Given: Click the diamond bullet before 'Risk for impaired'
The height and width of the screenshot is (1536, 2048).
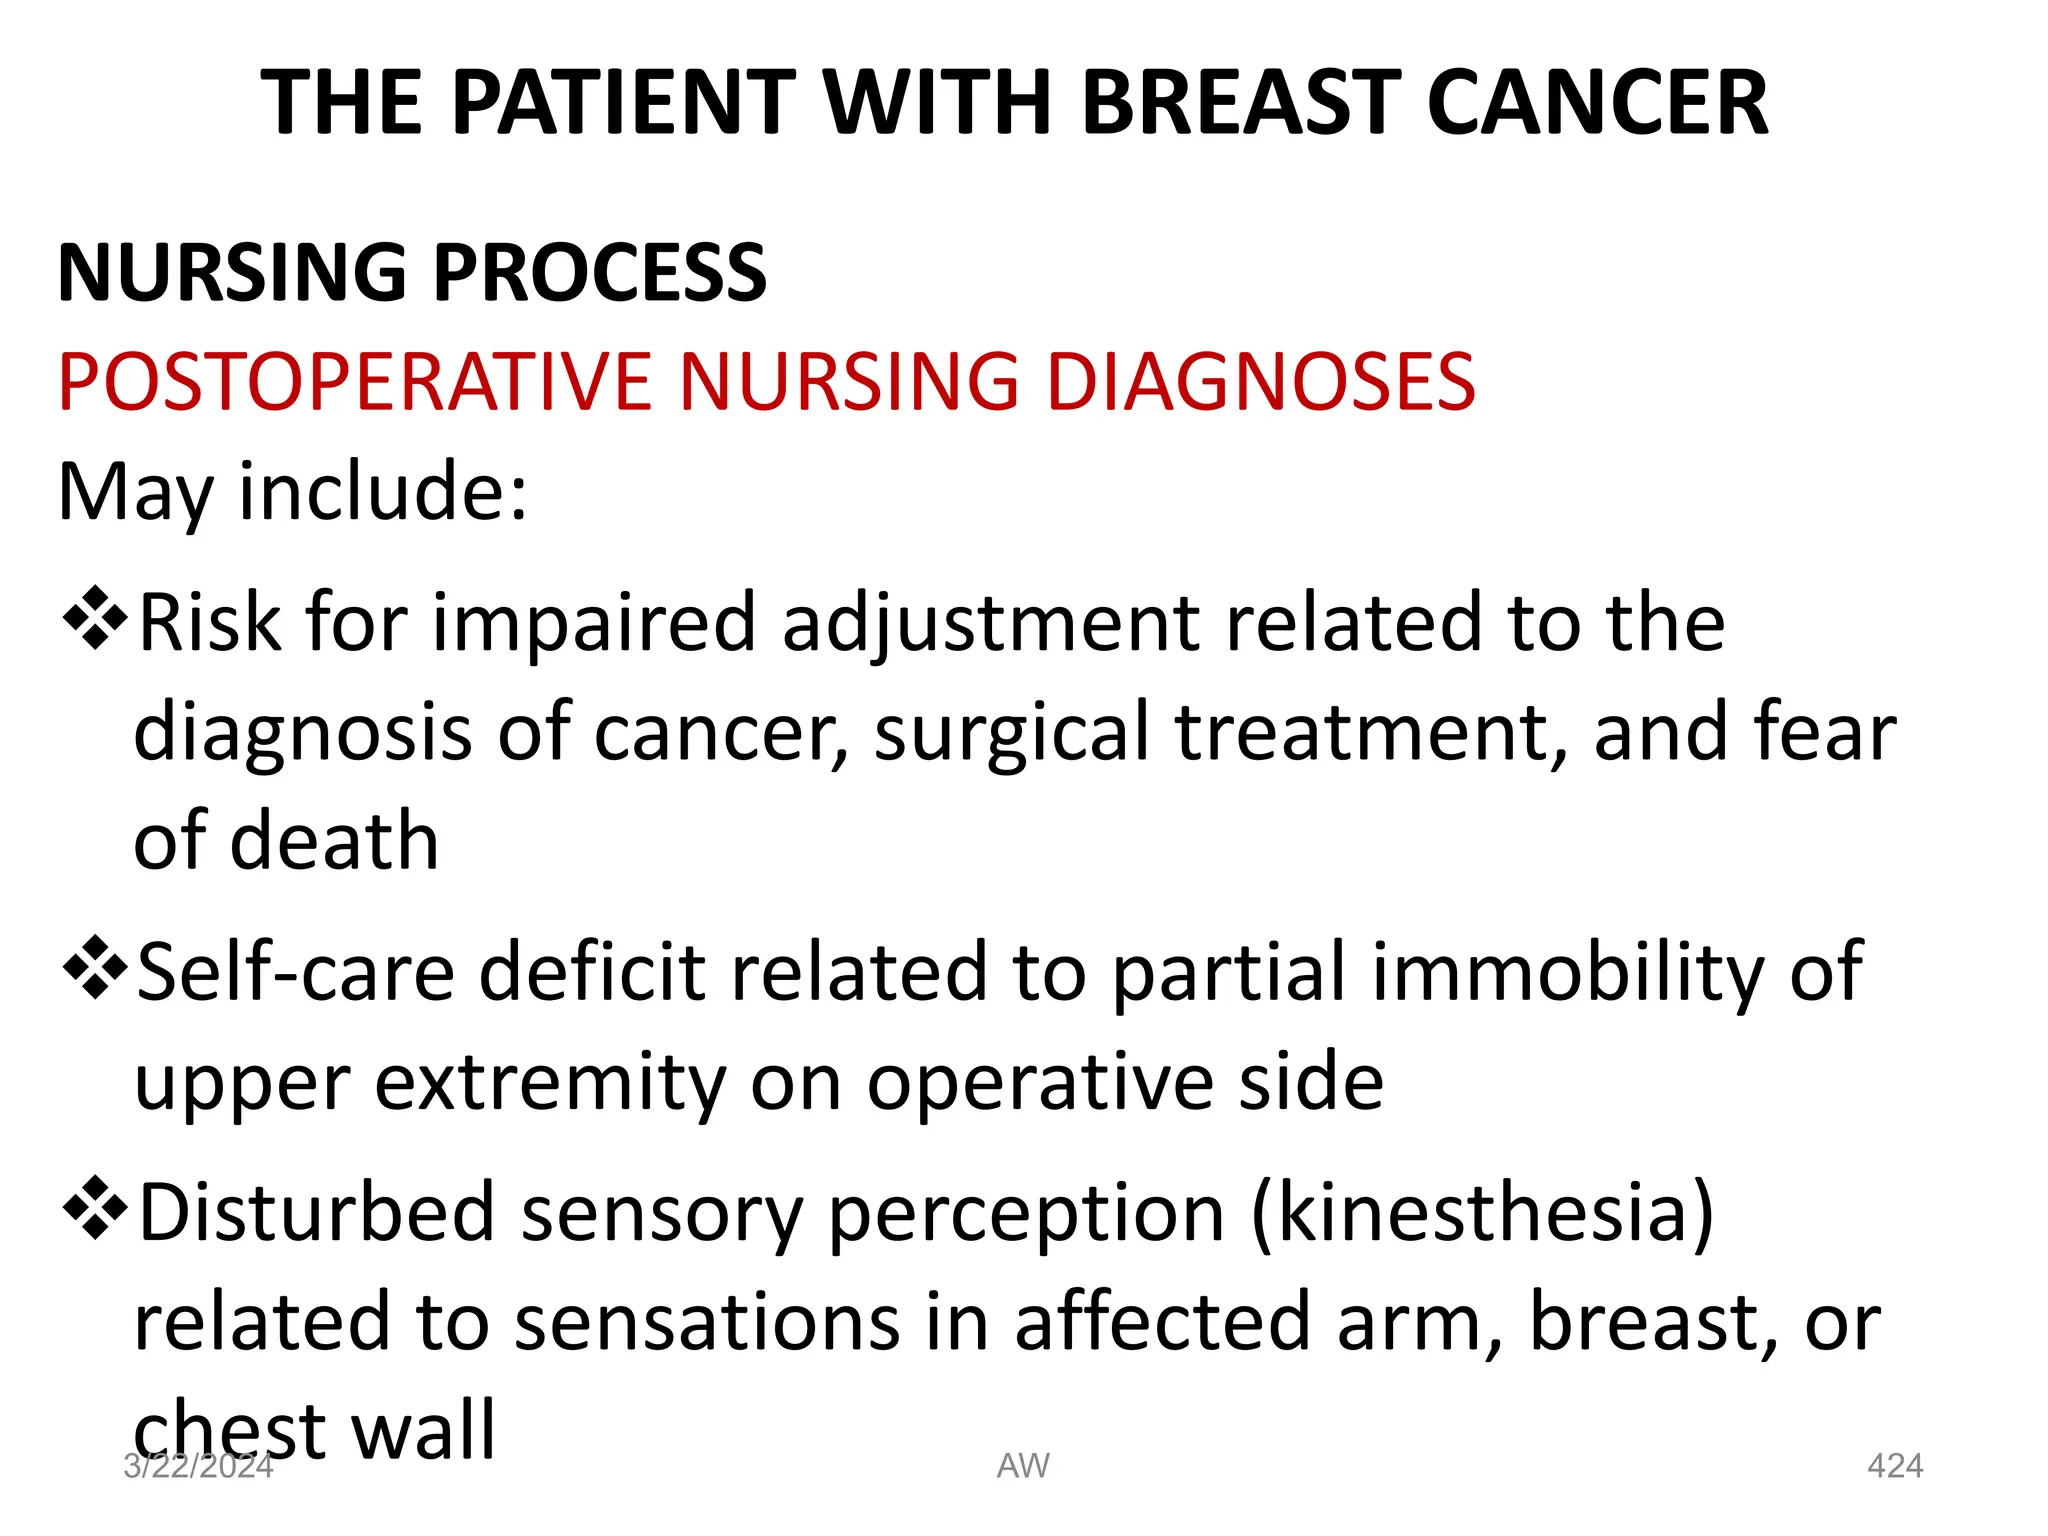Looking at the screenshot, I should pos(95,620).
